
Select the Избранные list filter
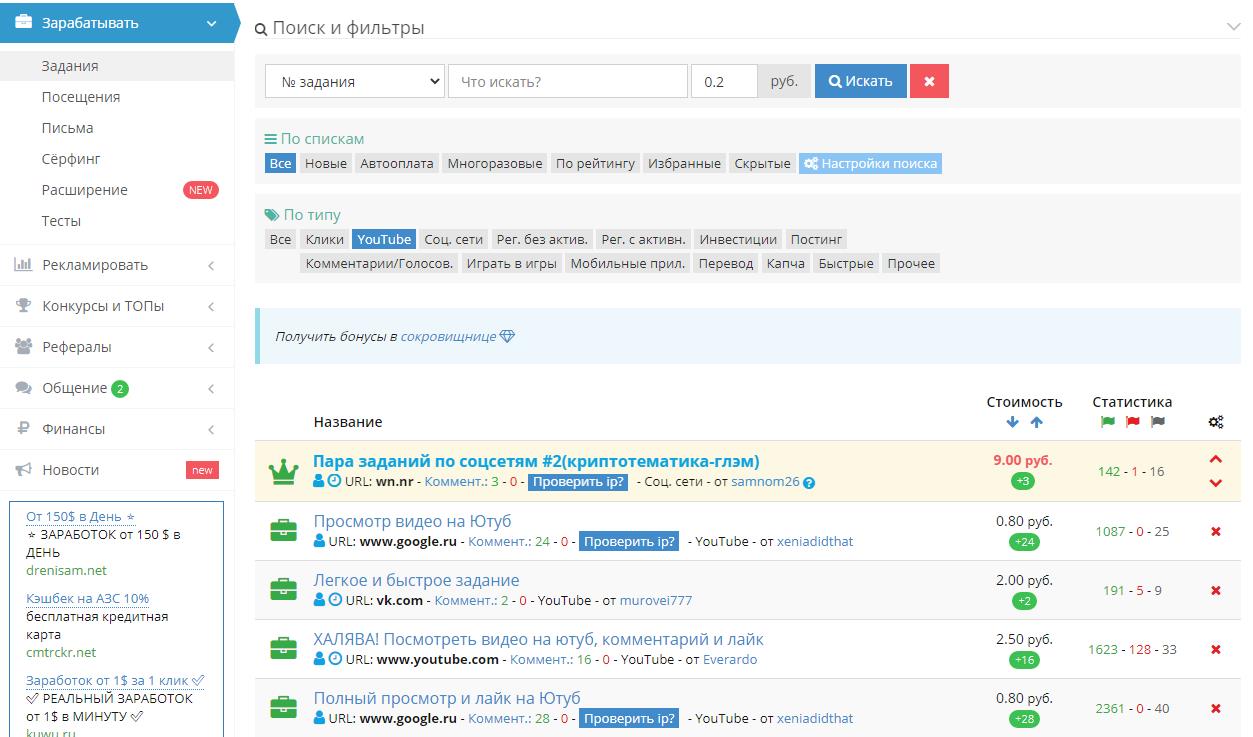pos(684,163)
